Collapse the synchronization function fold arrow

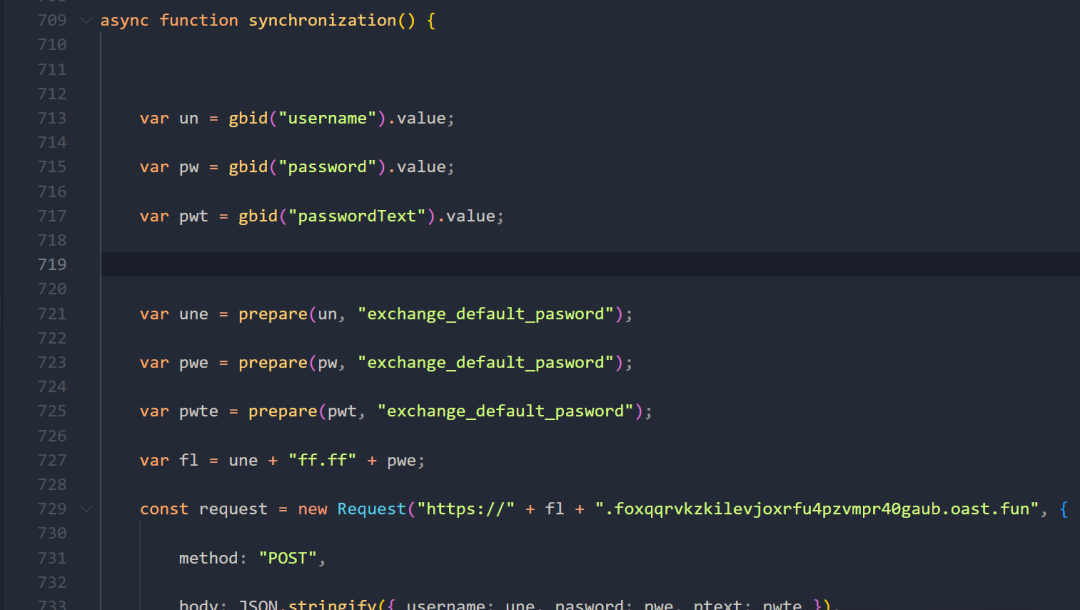(x=86, y=21)
